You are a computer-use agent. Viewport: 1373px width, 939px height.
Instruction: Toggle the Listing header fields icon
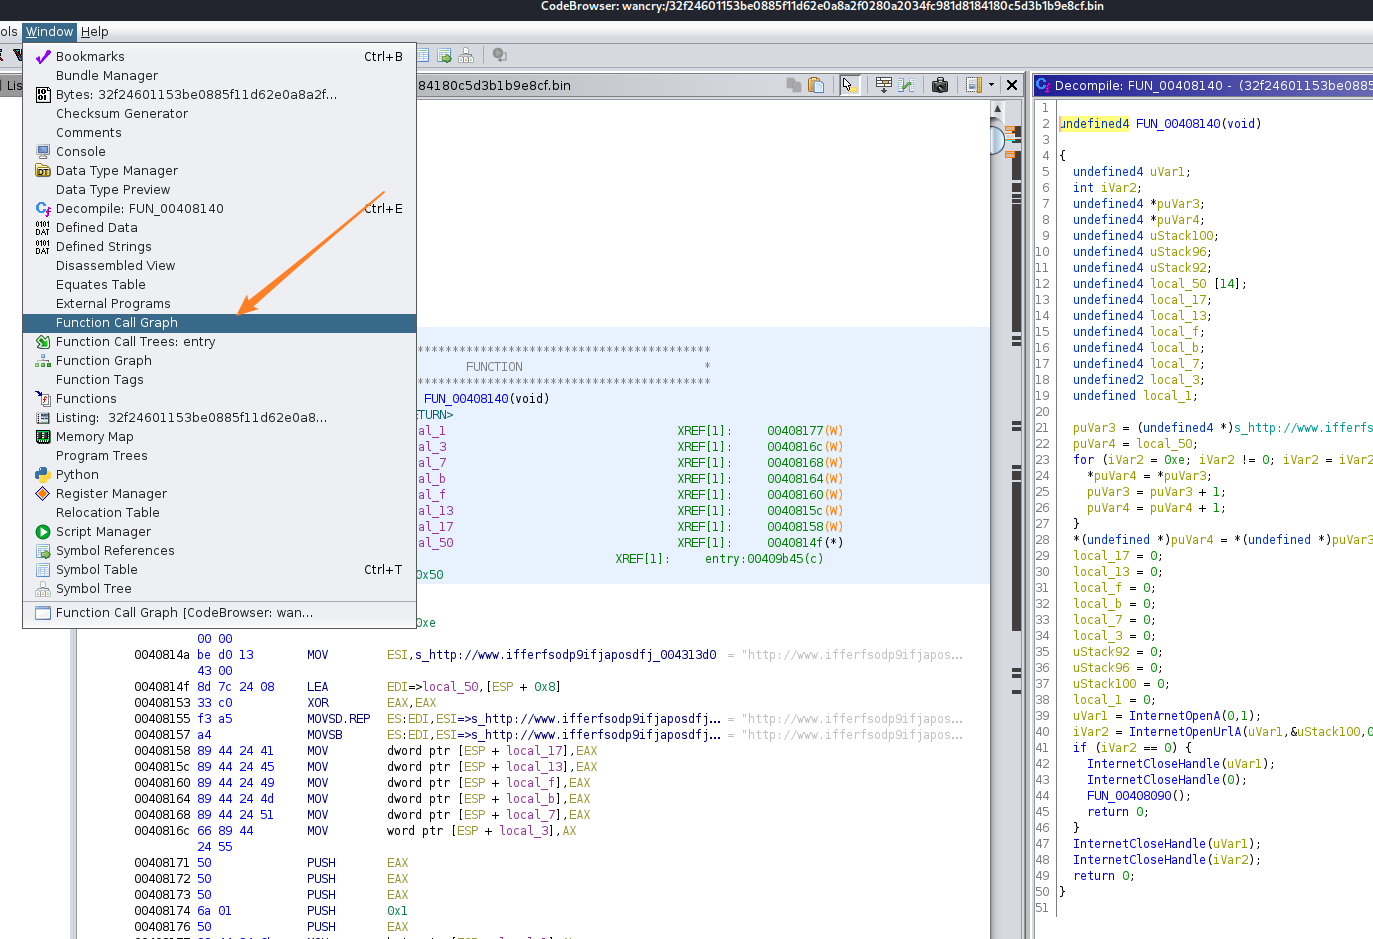pyautogui.click(x=974, y=85)
